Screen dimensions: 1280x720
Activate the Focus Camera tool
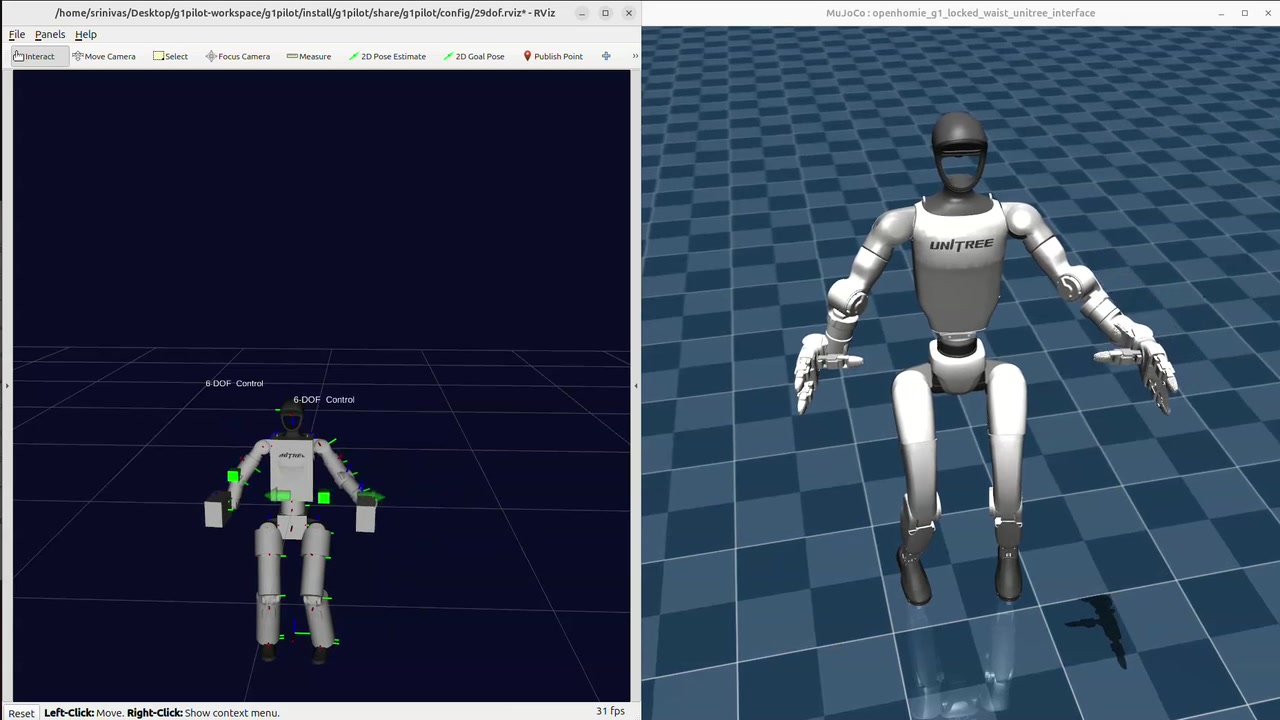pyautogui.click(x=238, y=56)
